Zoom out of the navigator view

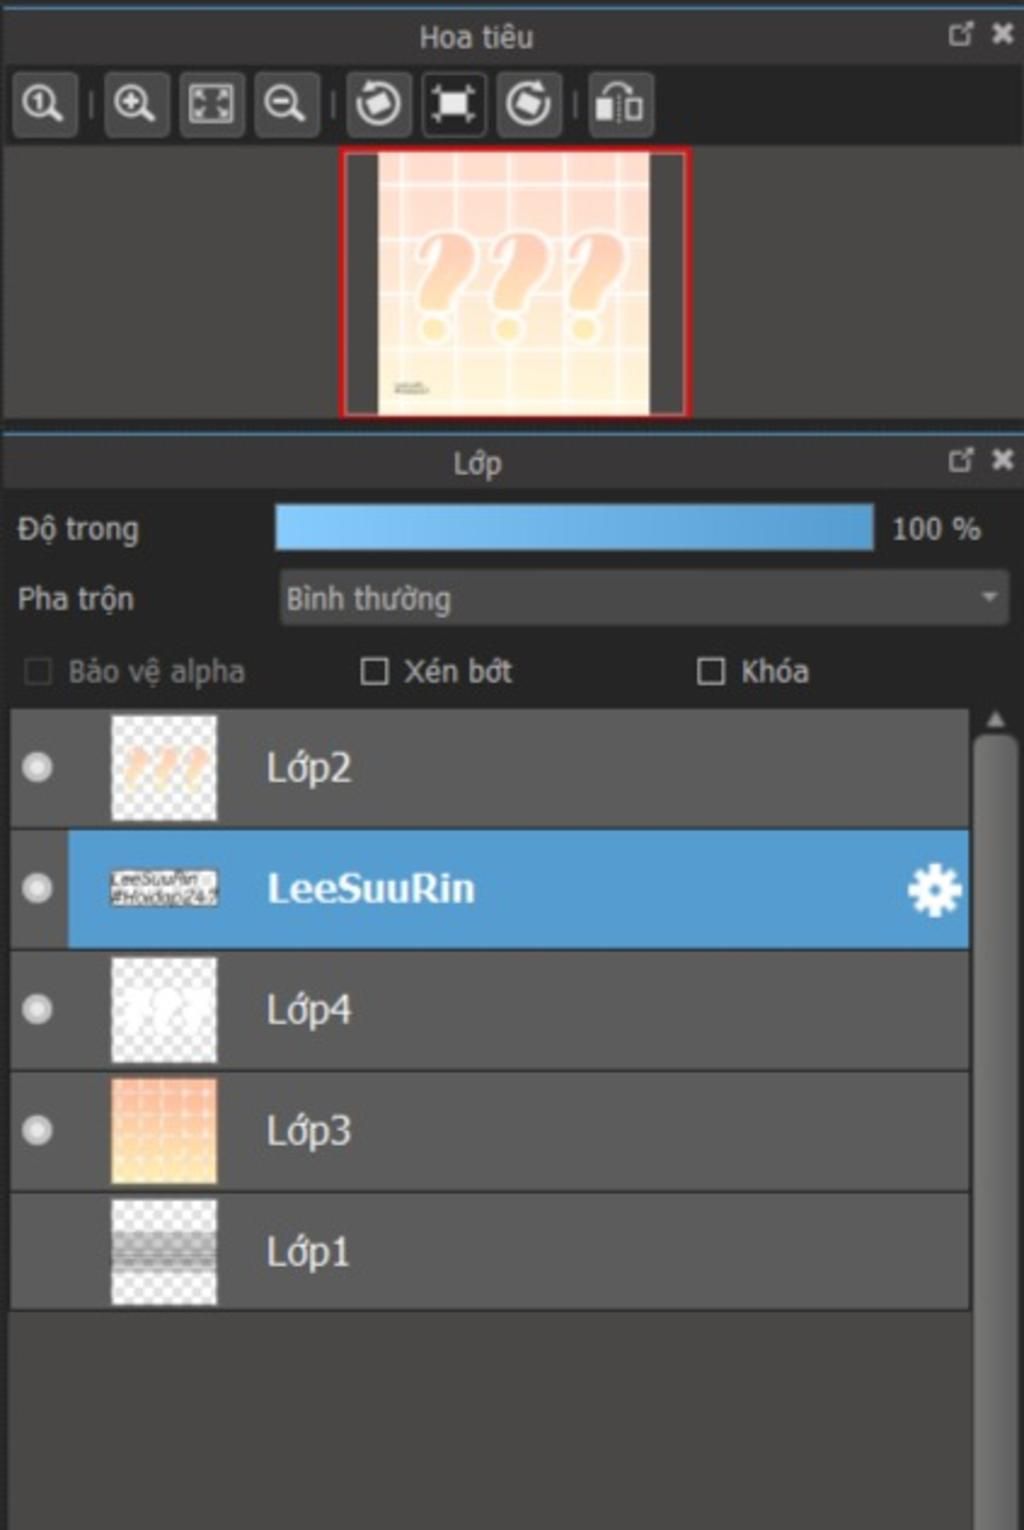pyautogui.click(x=286, y=104)
